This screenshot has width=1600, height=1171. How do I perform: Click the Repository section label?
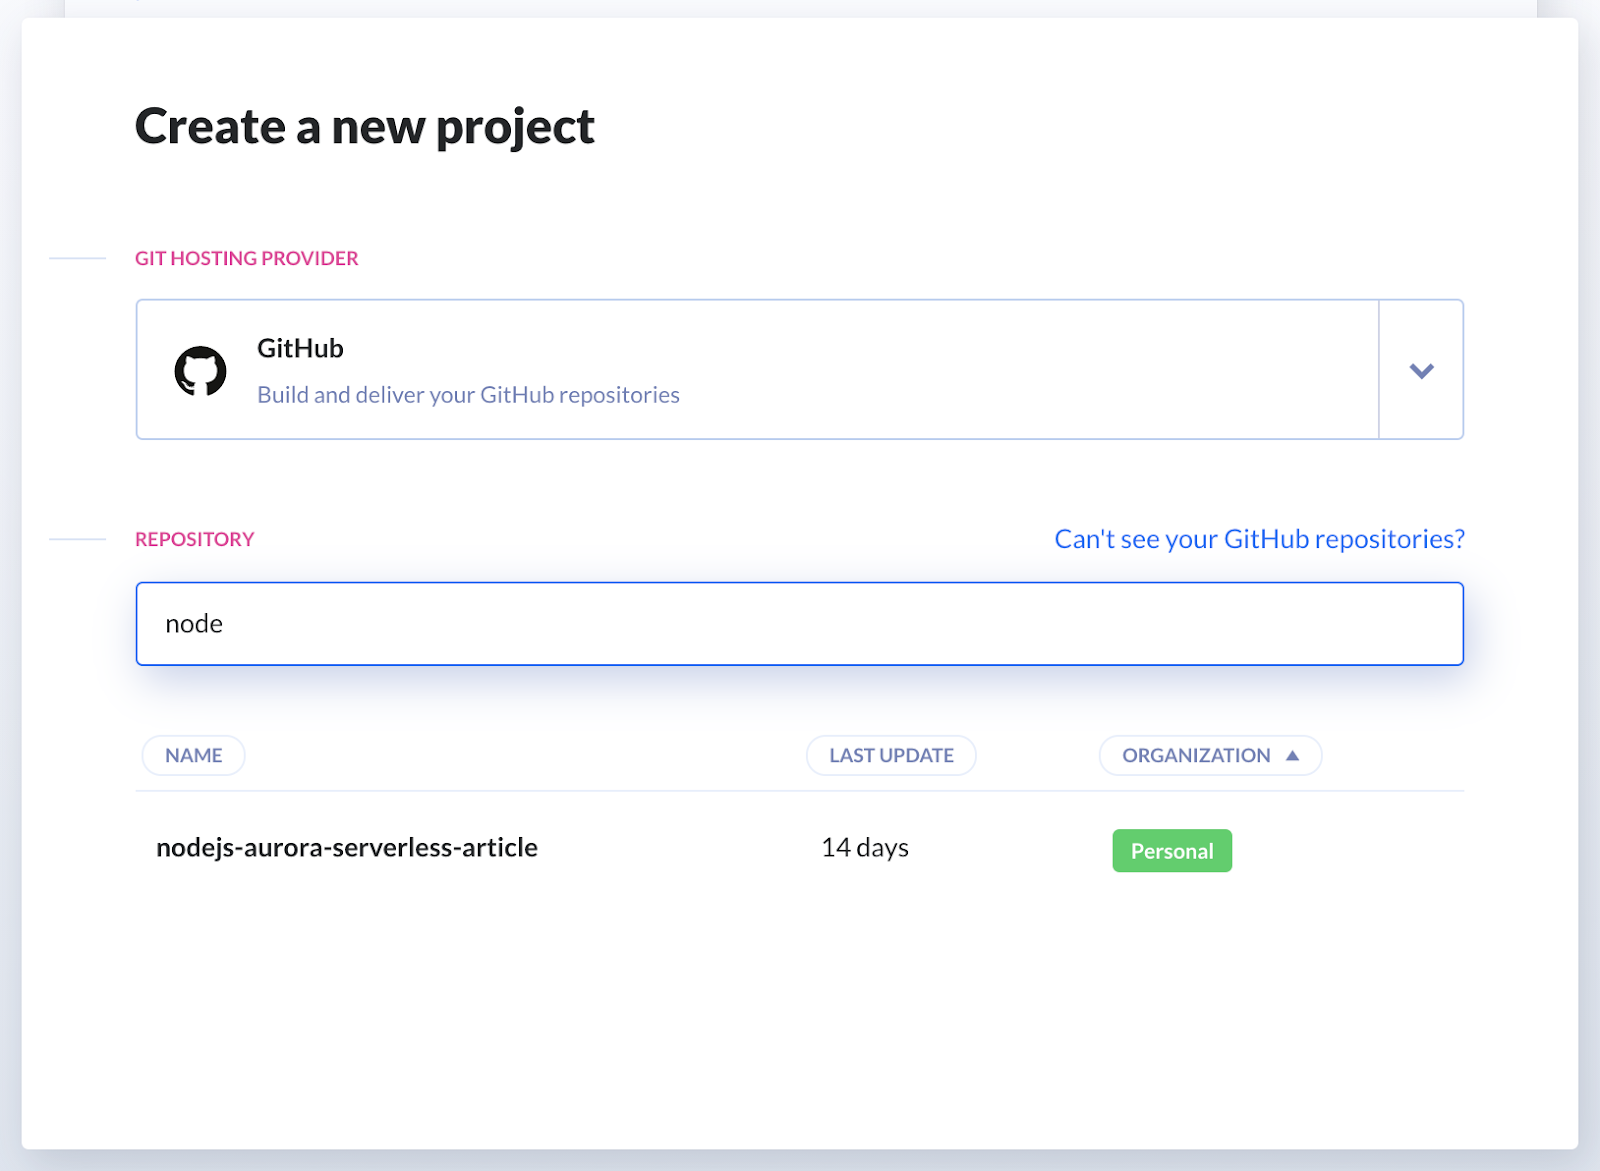[194, 539]
